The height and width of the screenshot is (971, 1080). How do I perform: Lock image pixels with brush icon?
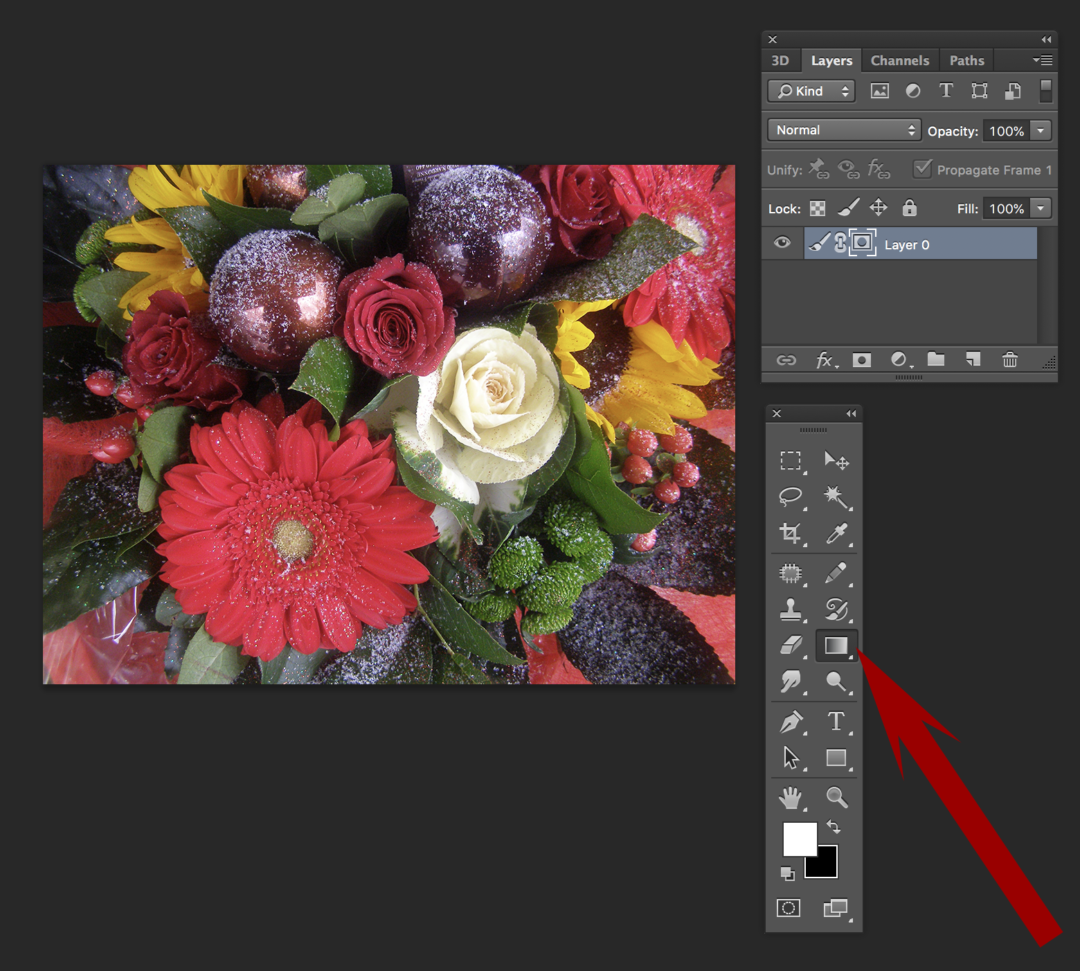click(849, 207)
